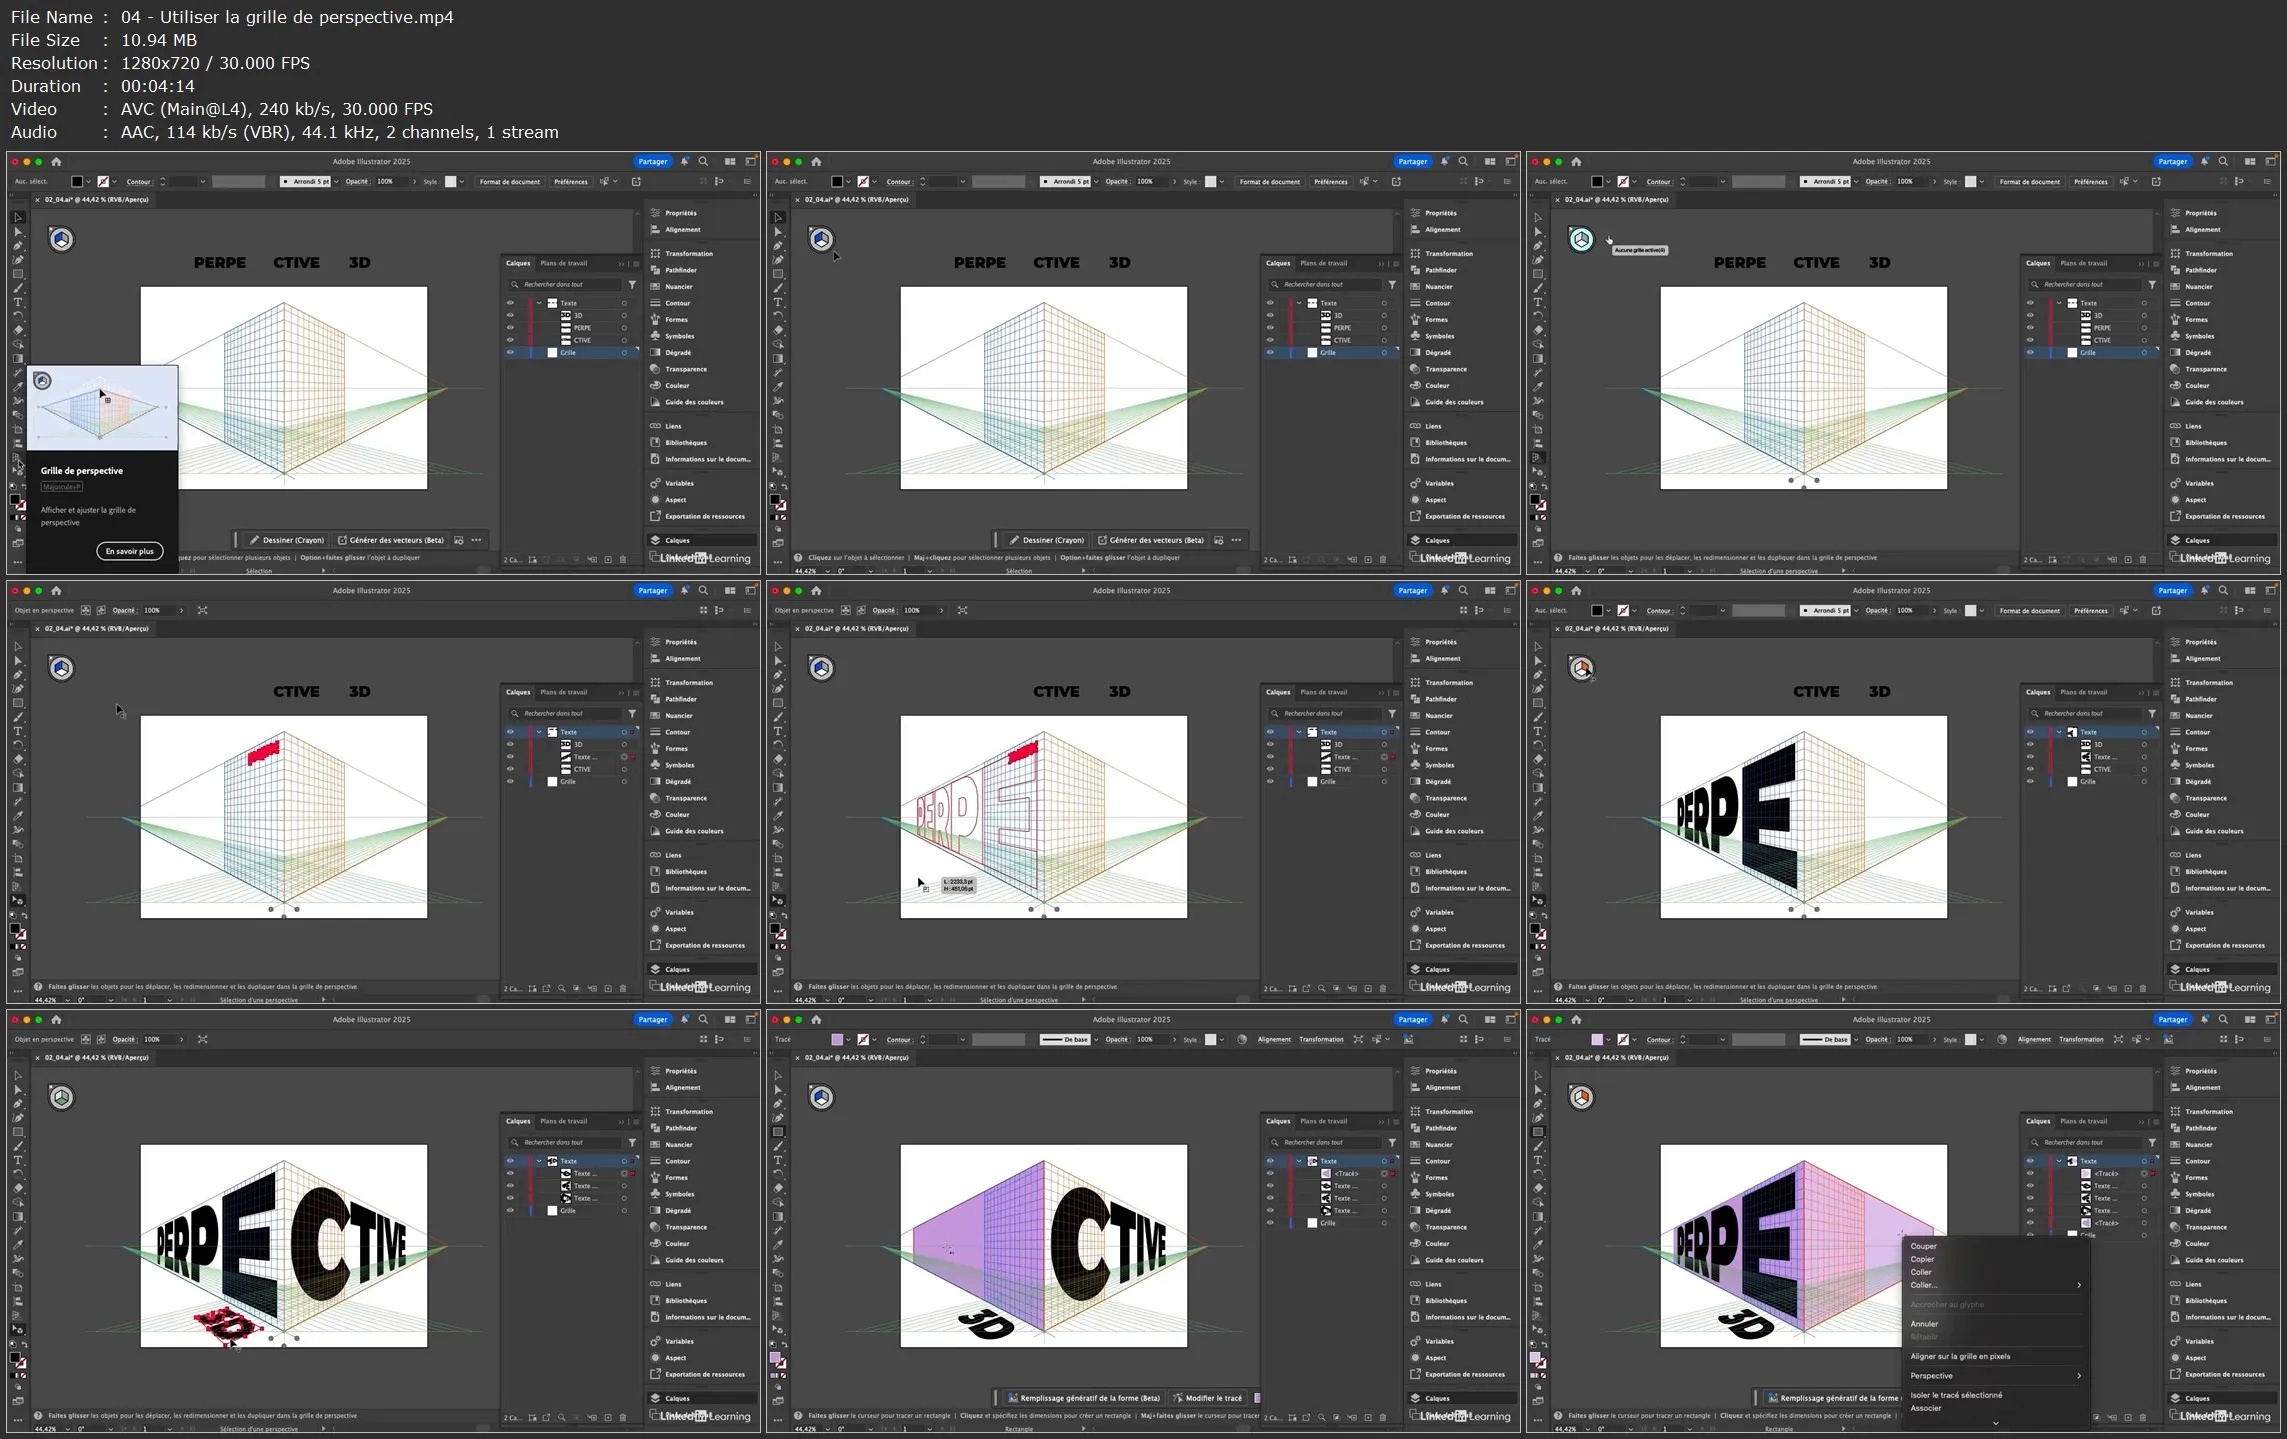This screenshot has height=1439, width=2287.
Task: Click the En savoir plus button
Action: 130,551
